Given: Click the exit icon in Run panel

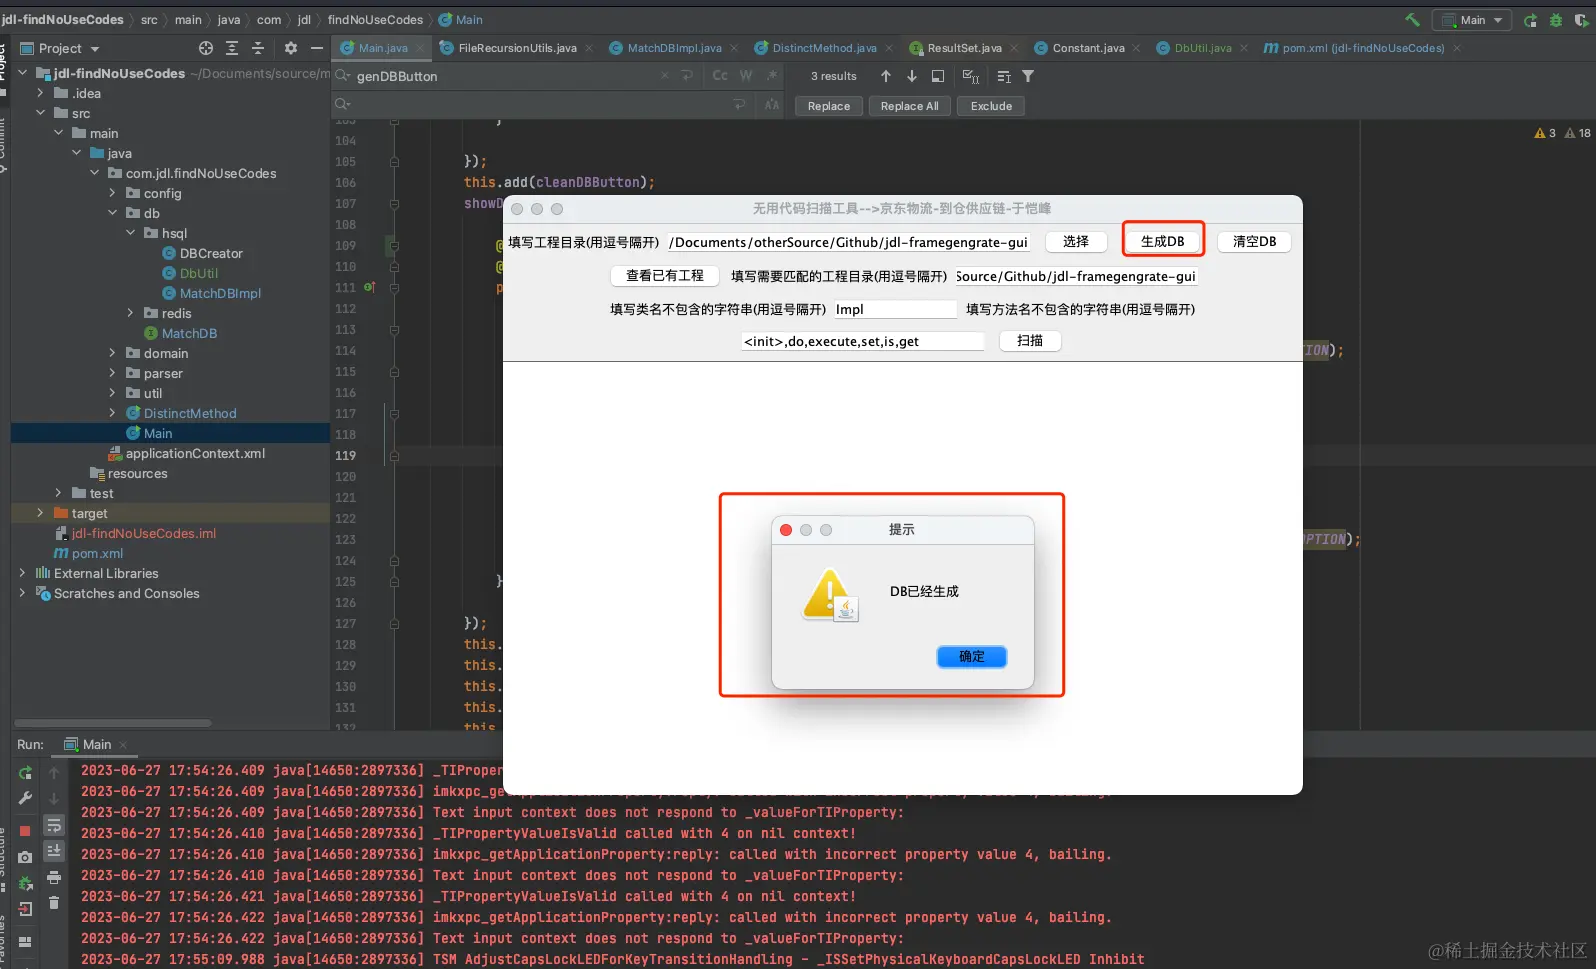Looking at the screenshot, I should pyautogui.click(x=25, y=909).
